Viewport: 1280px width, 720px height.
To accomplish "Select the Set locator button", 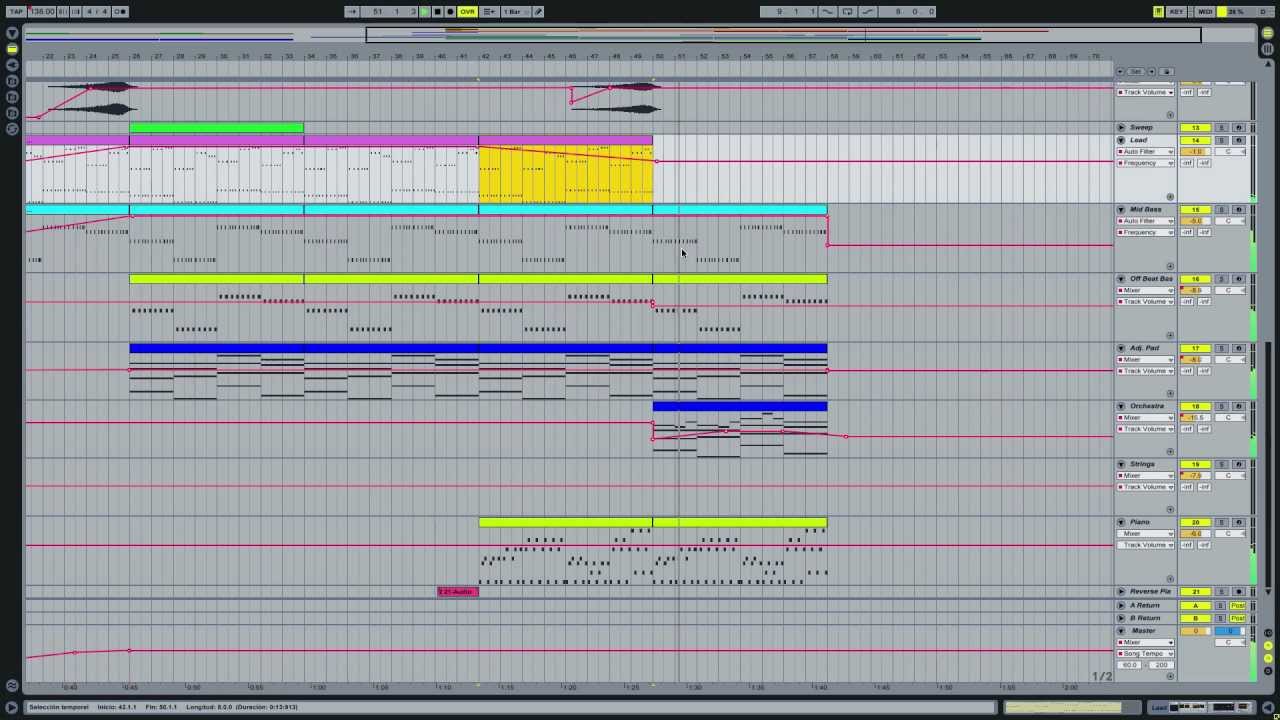I will click(x=1137, y=72).
